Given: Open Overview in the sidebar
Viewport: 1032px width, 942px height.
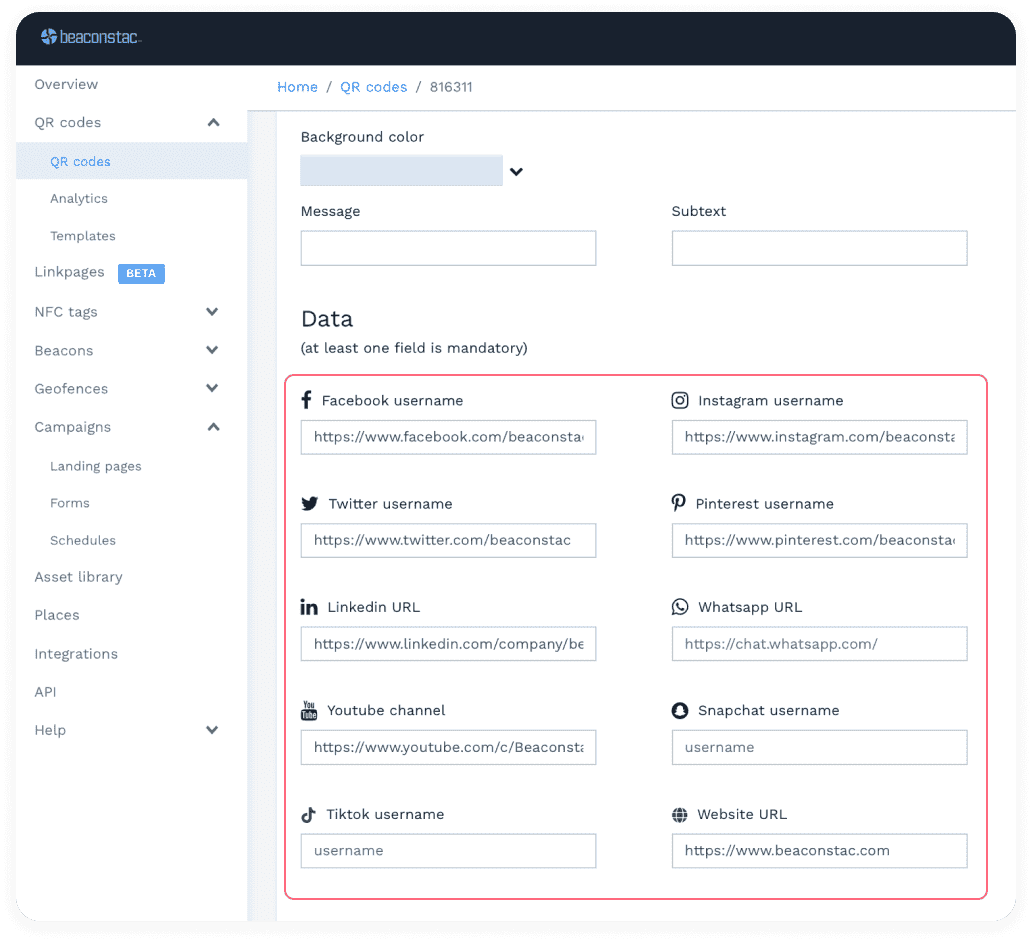Looking at the screenshot, I should pos(66,84).
